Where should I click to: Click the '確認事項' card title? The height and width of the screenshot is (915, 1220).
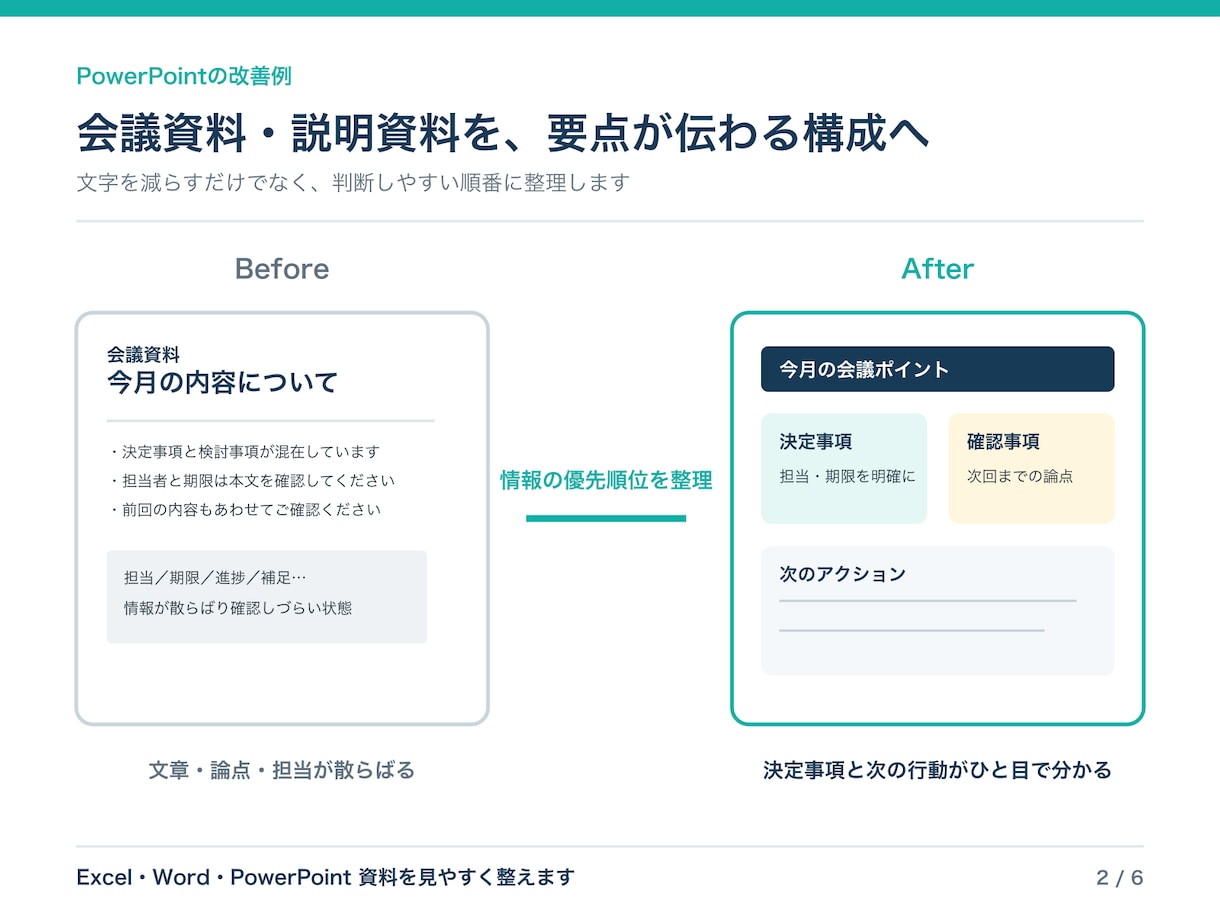[x=1003, y=442]
